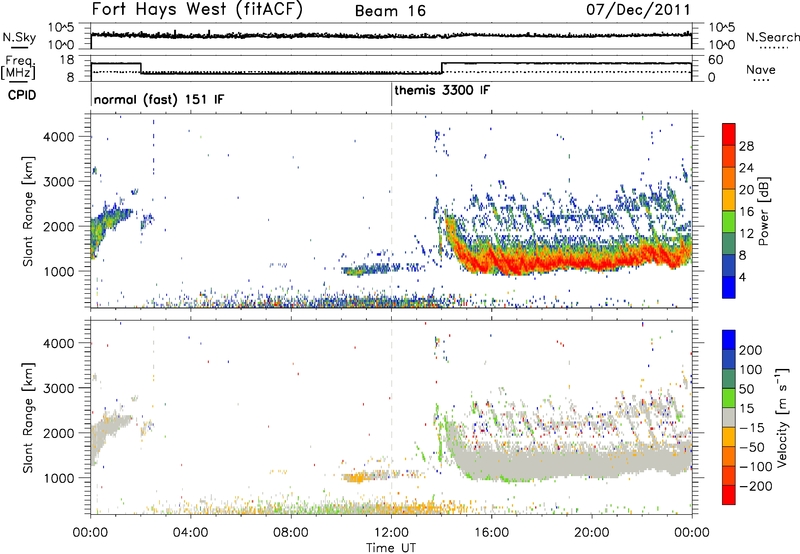The height and width of the screenshot is (554, 800).
Task: Click the 'Power [dB]' color bar label
Action: click(x=763, y=211)
